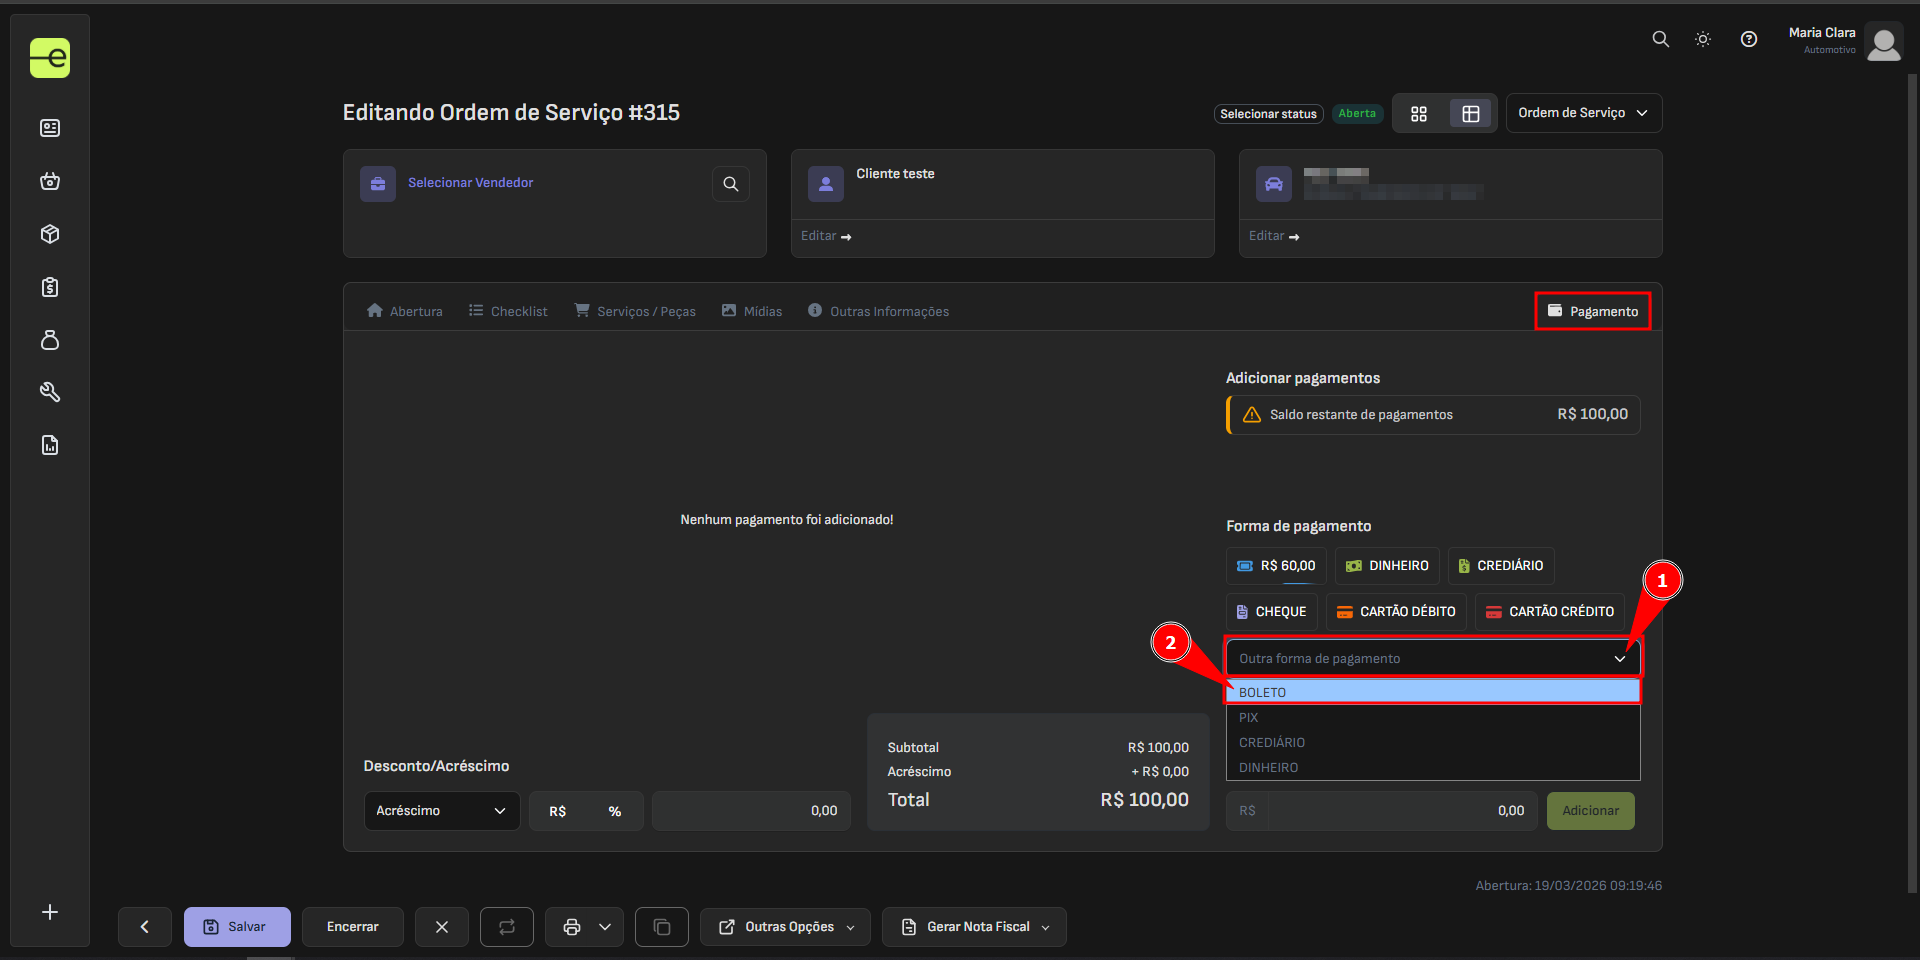
Task: Select the R$ discount type toggle
Action: tap(558, 811)
